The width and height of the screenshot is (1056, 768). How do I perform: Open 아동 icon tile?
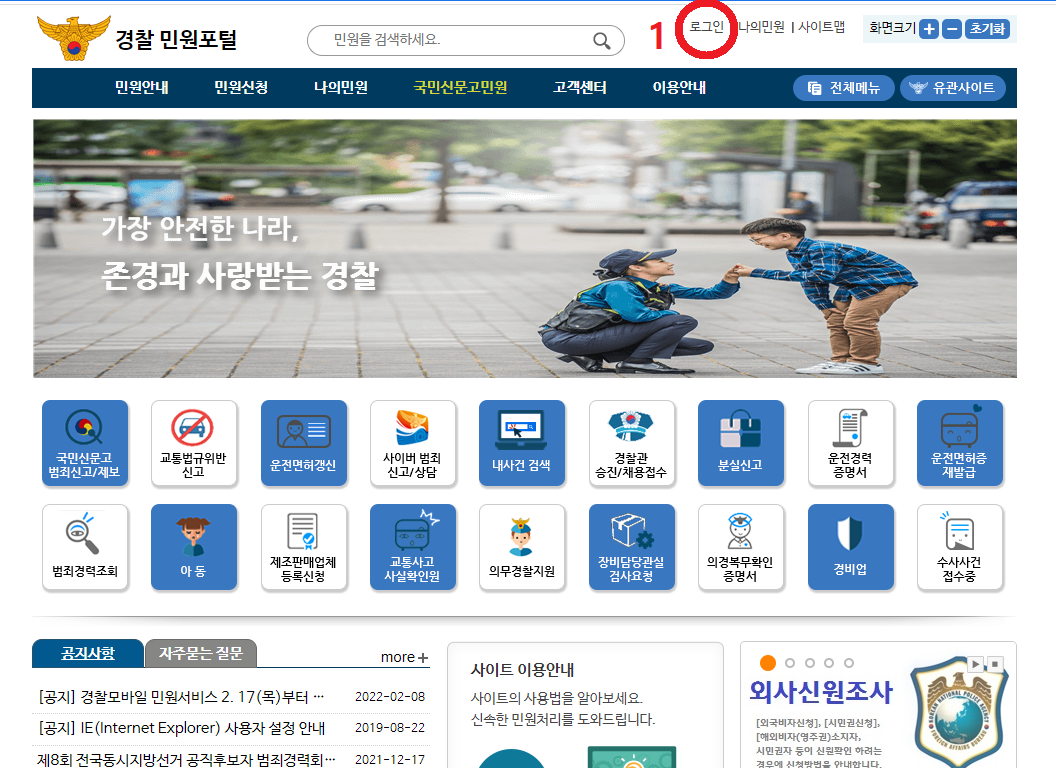194,547
